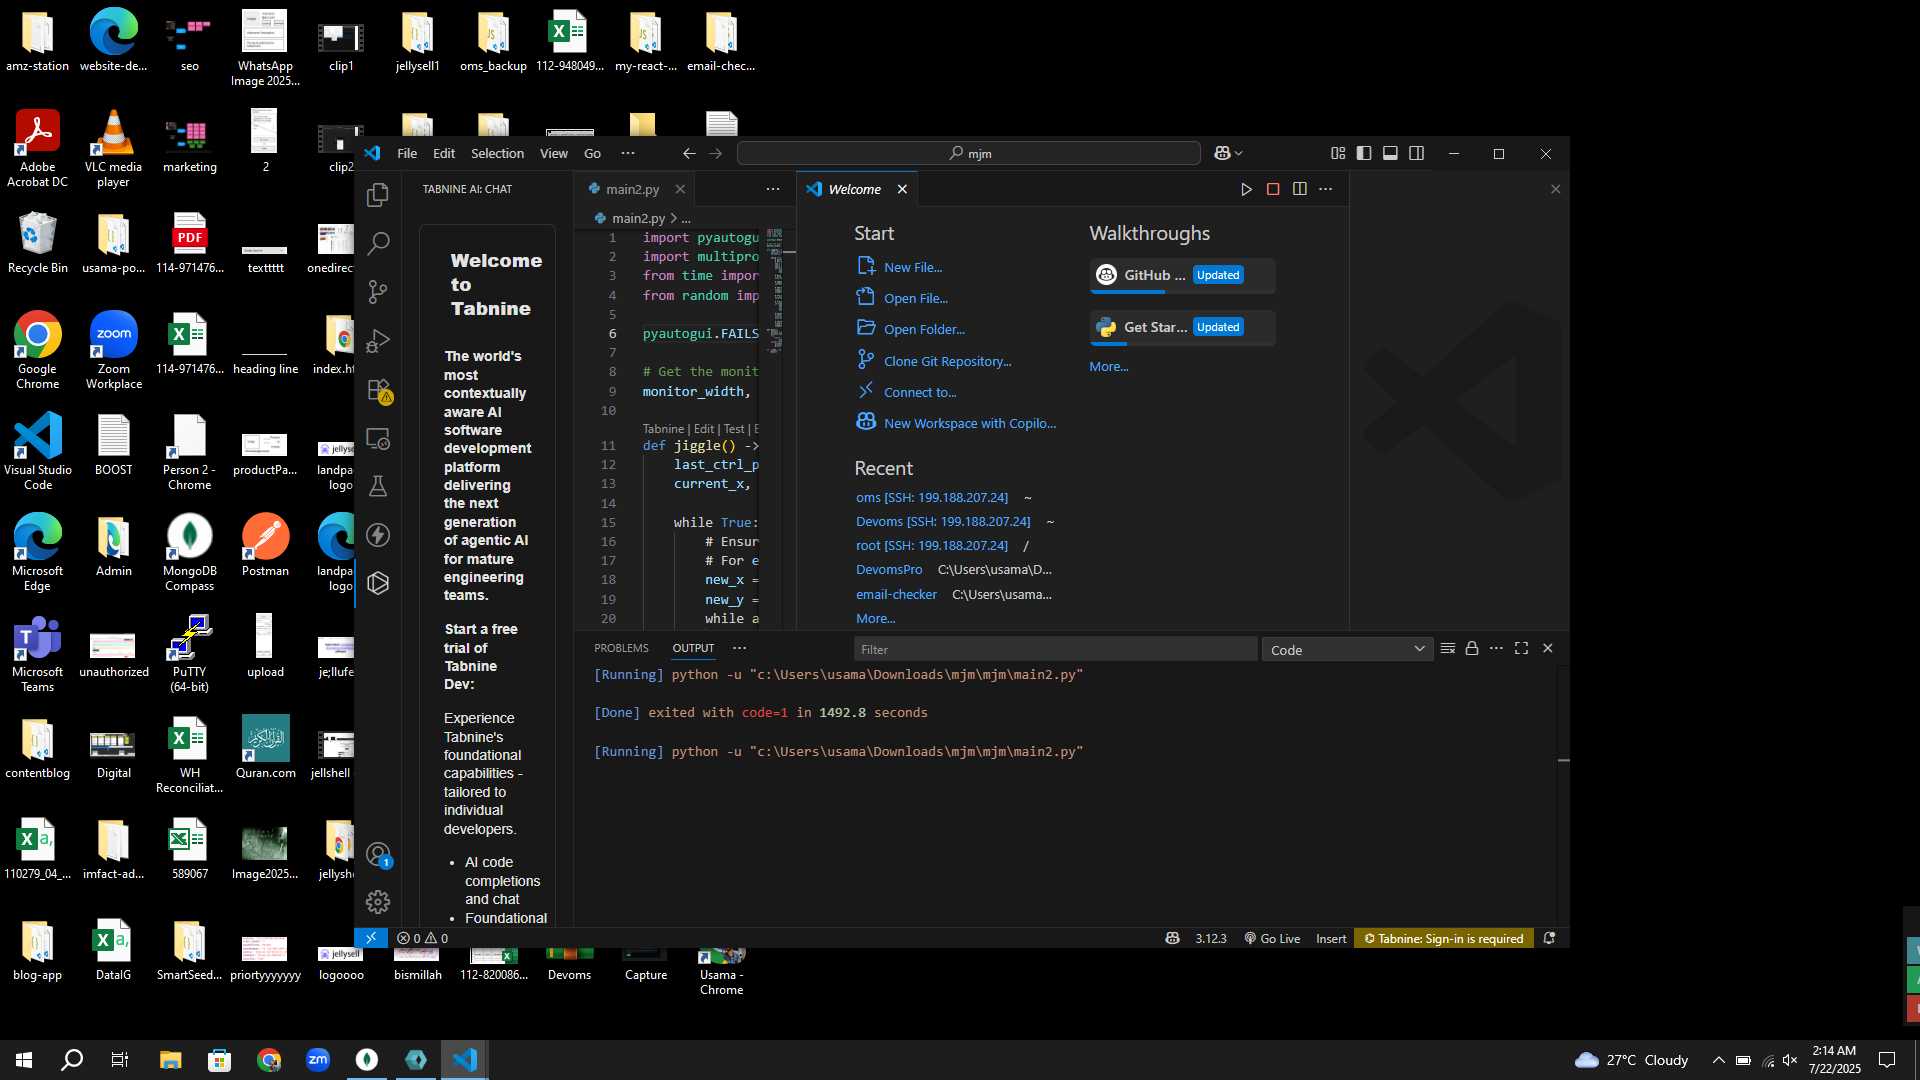1920x1080 pixels.
Task: Open the Accounts menu
Action: (x=378, y=855)
